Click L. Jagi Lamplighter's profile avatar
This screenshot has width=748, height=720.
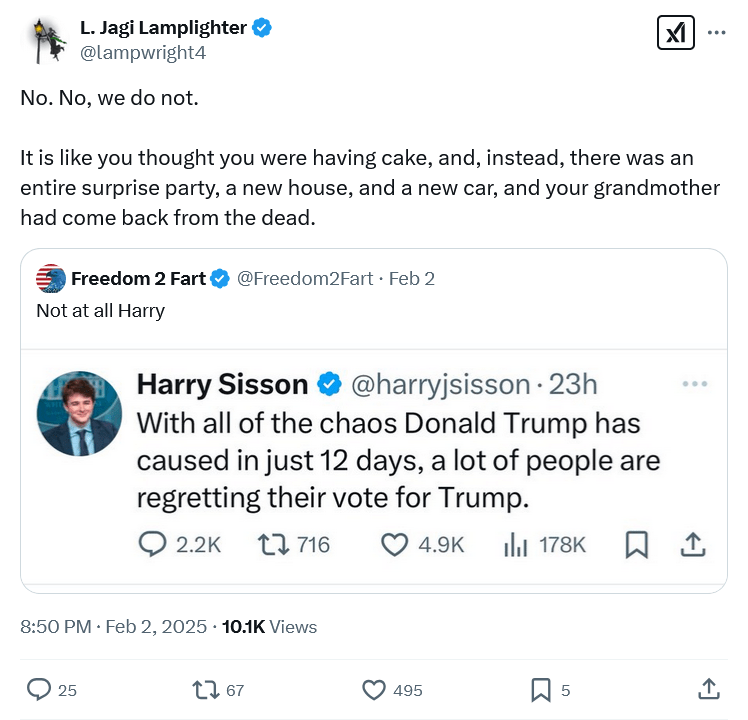[x=43, y=40]
